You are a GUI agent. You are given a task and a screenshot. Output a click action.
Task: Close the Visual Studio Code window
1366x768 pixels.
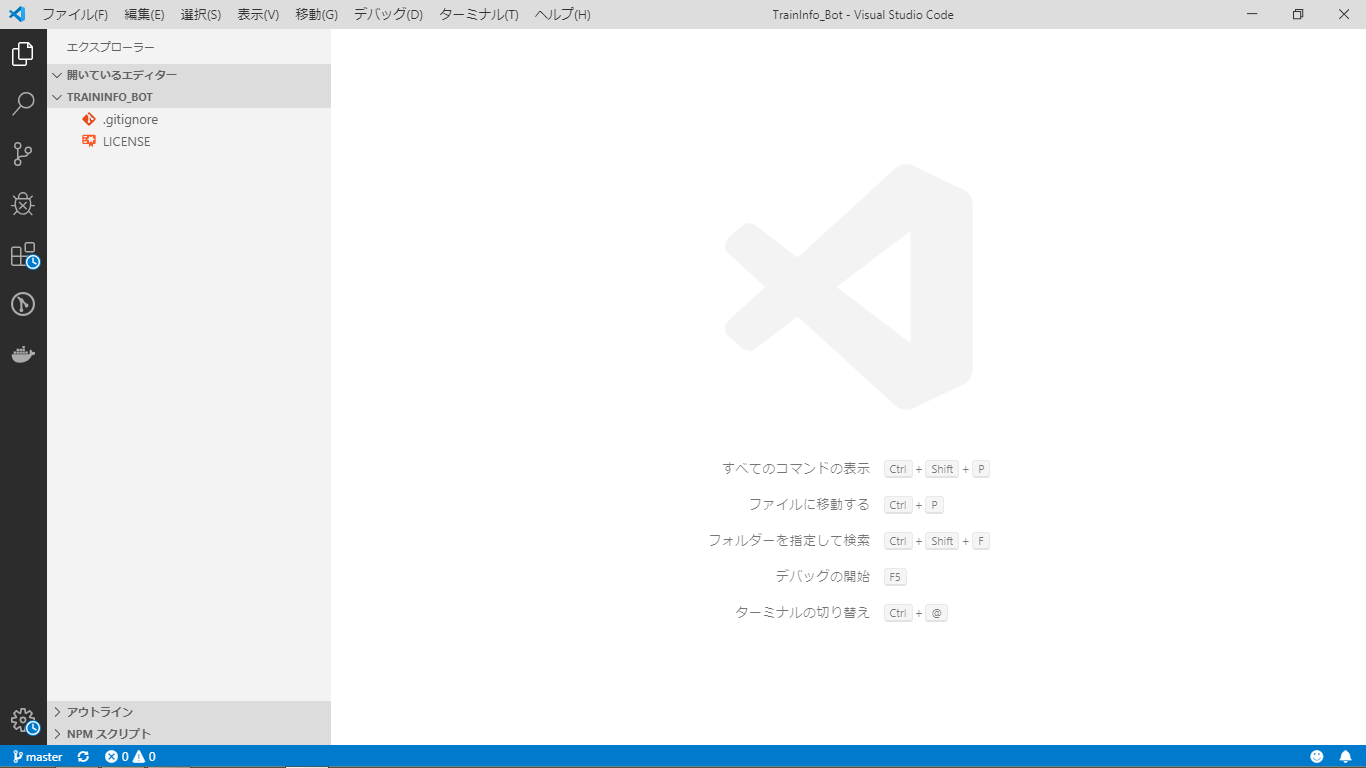1343,14
